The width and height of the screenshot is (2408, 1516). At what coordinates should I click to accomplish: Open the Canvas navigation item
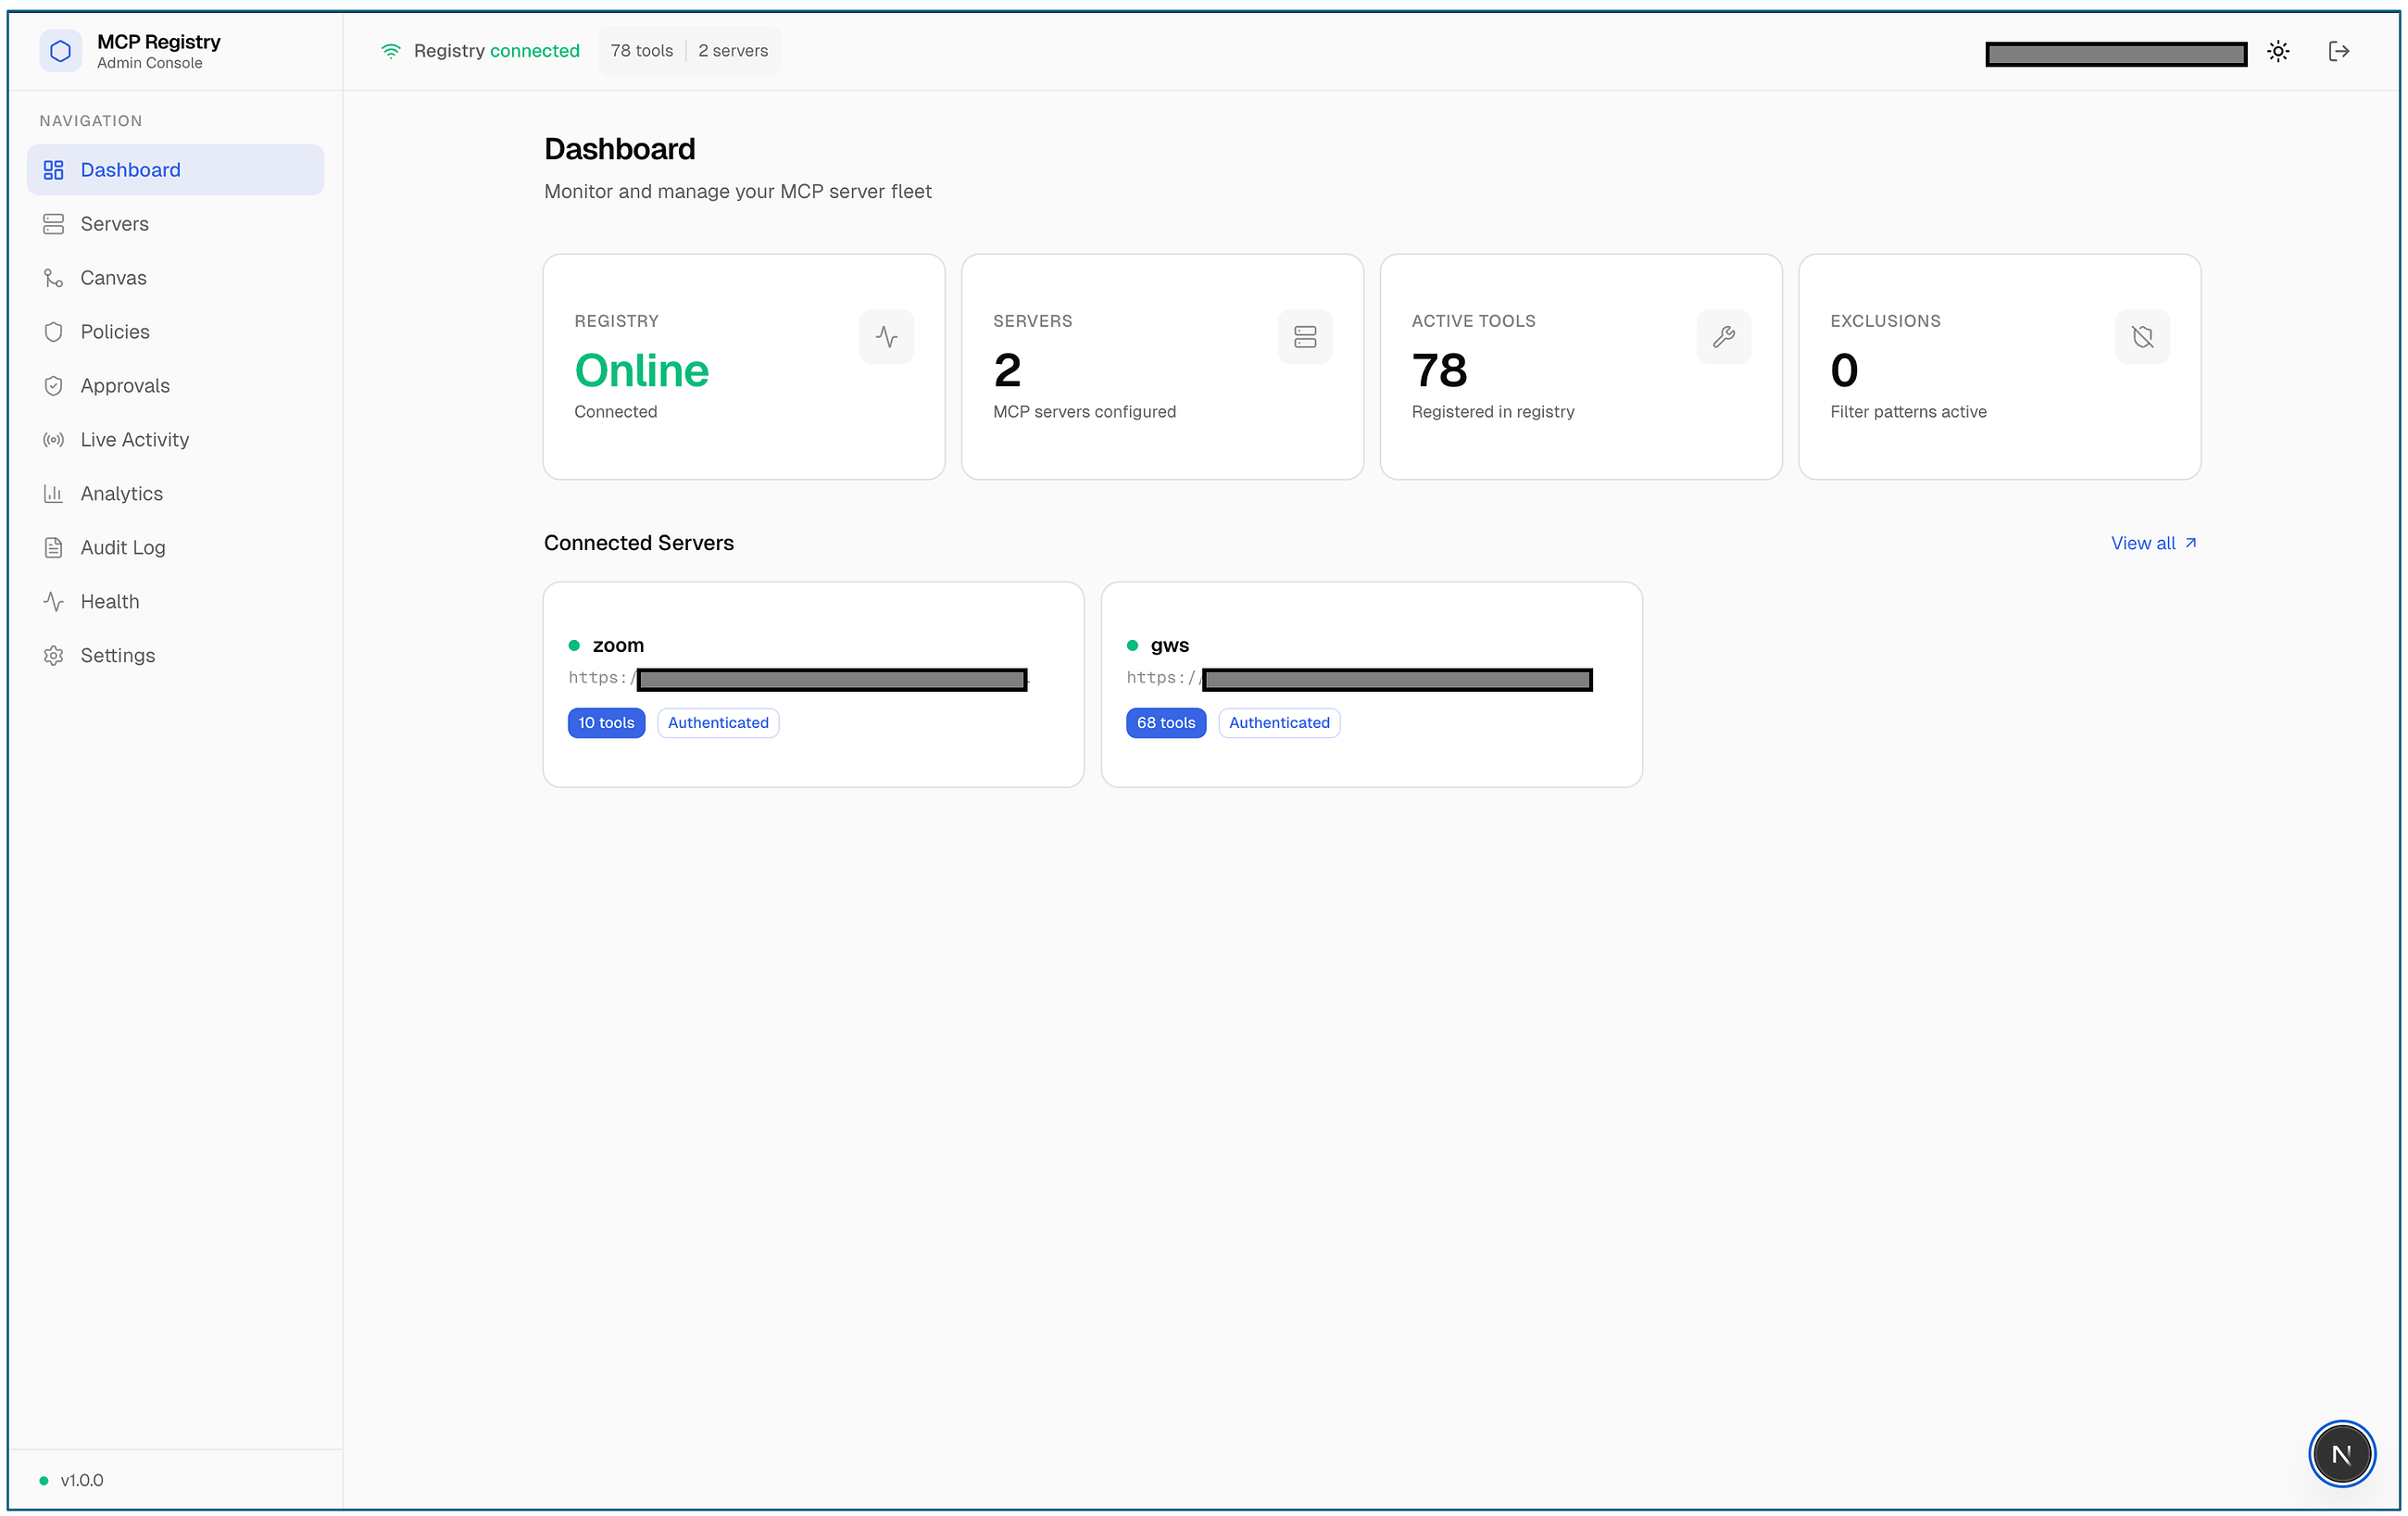(176, 278)
